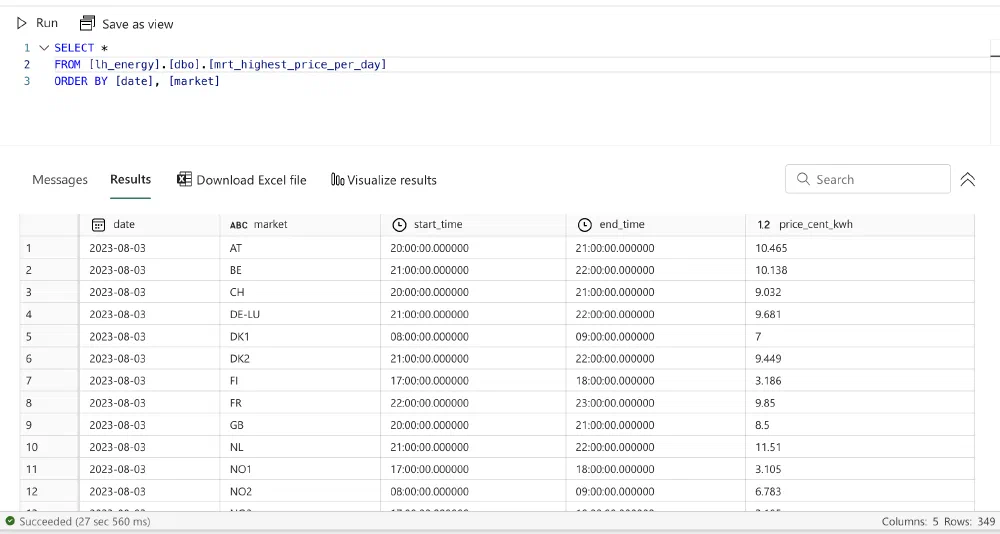
Task: Run the SQL query
Action: 37,23
